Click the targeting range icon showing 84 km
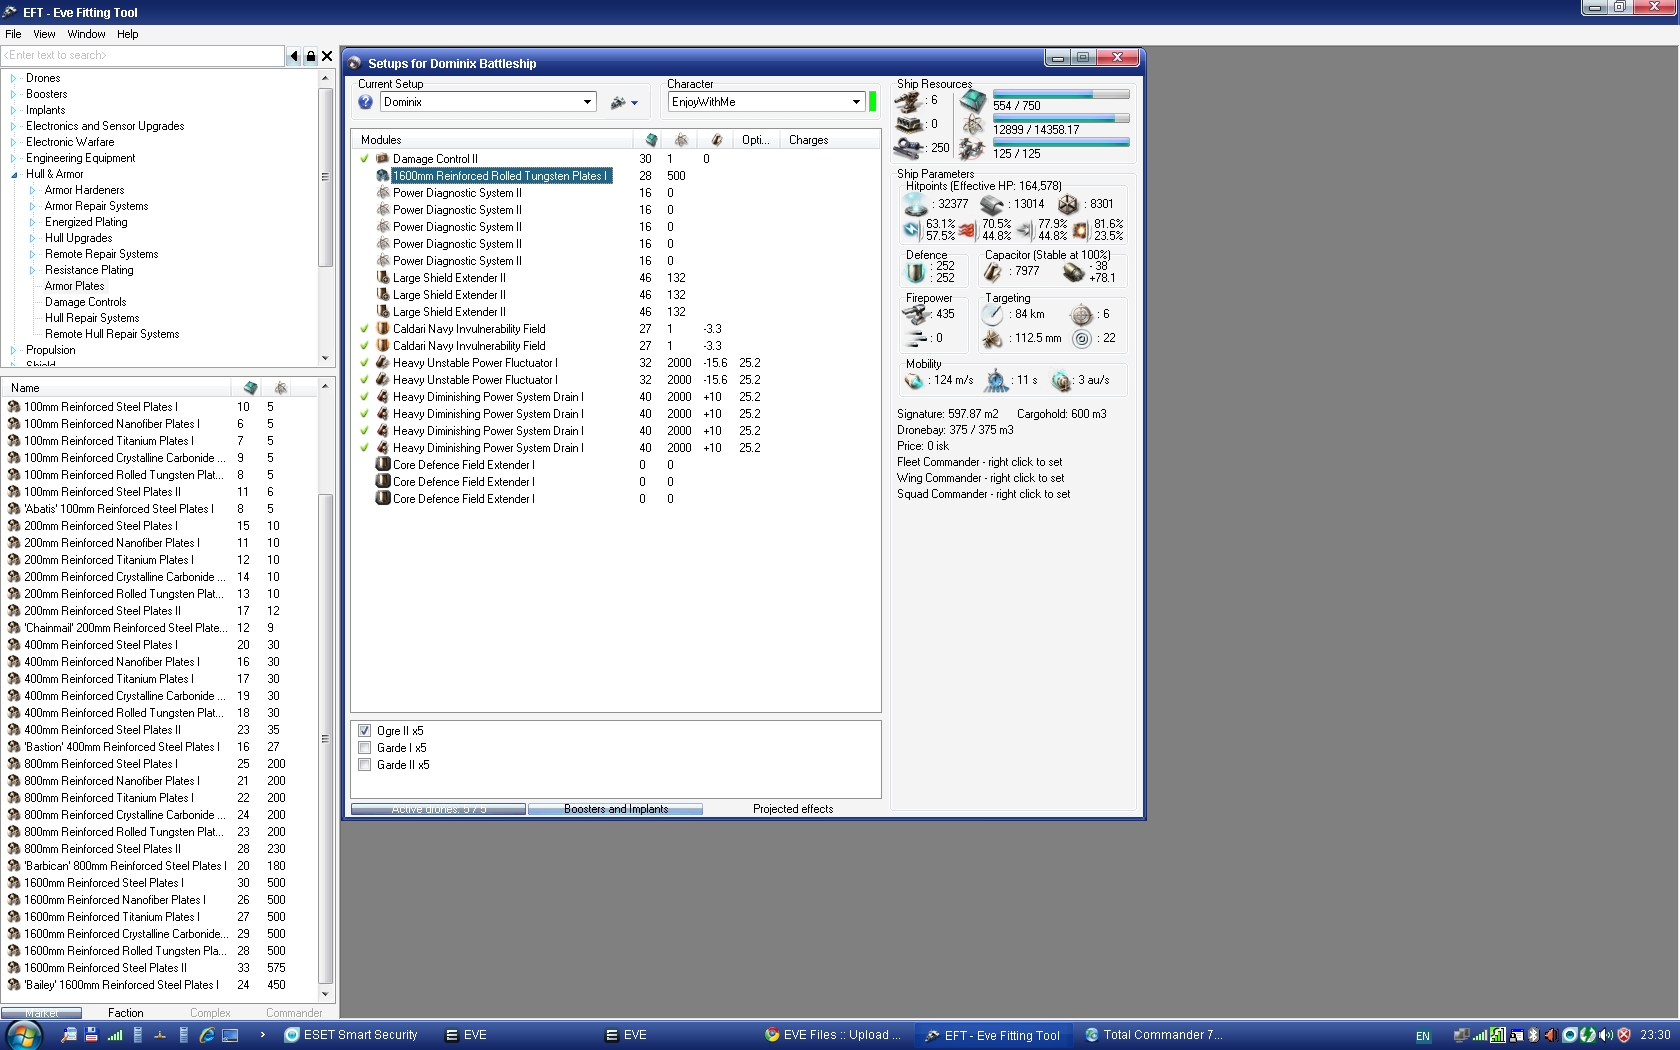Screen dimensions: 1680x1050 (x=992, y=314)
